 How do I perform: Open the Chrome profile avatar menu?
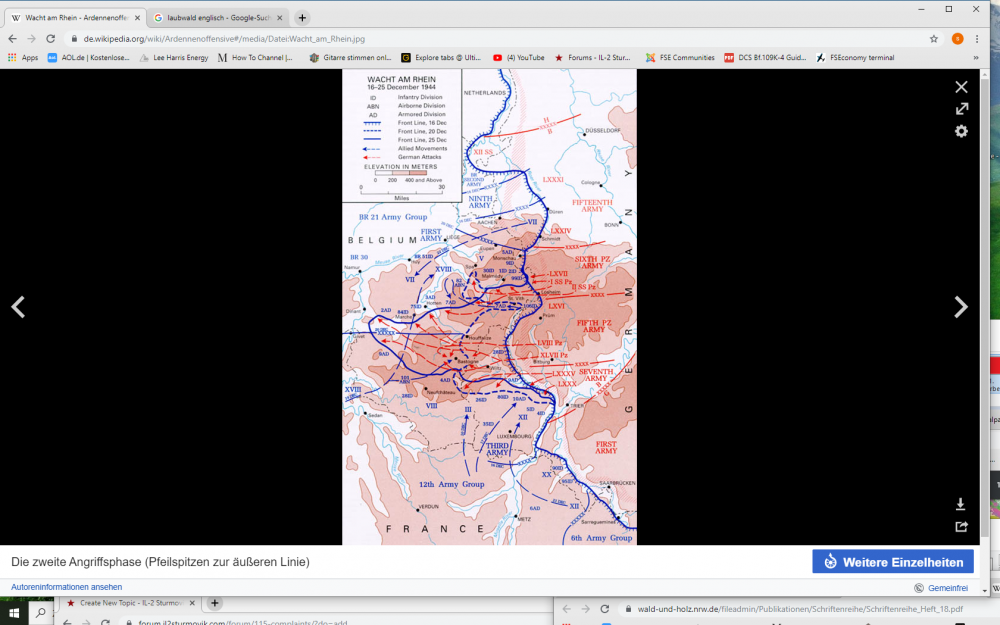(x=957, y=38)
